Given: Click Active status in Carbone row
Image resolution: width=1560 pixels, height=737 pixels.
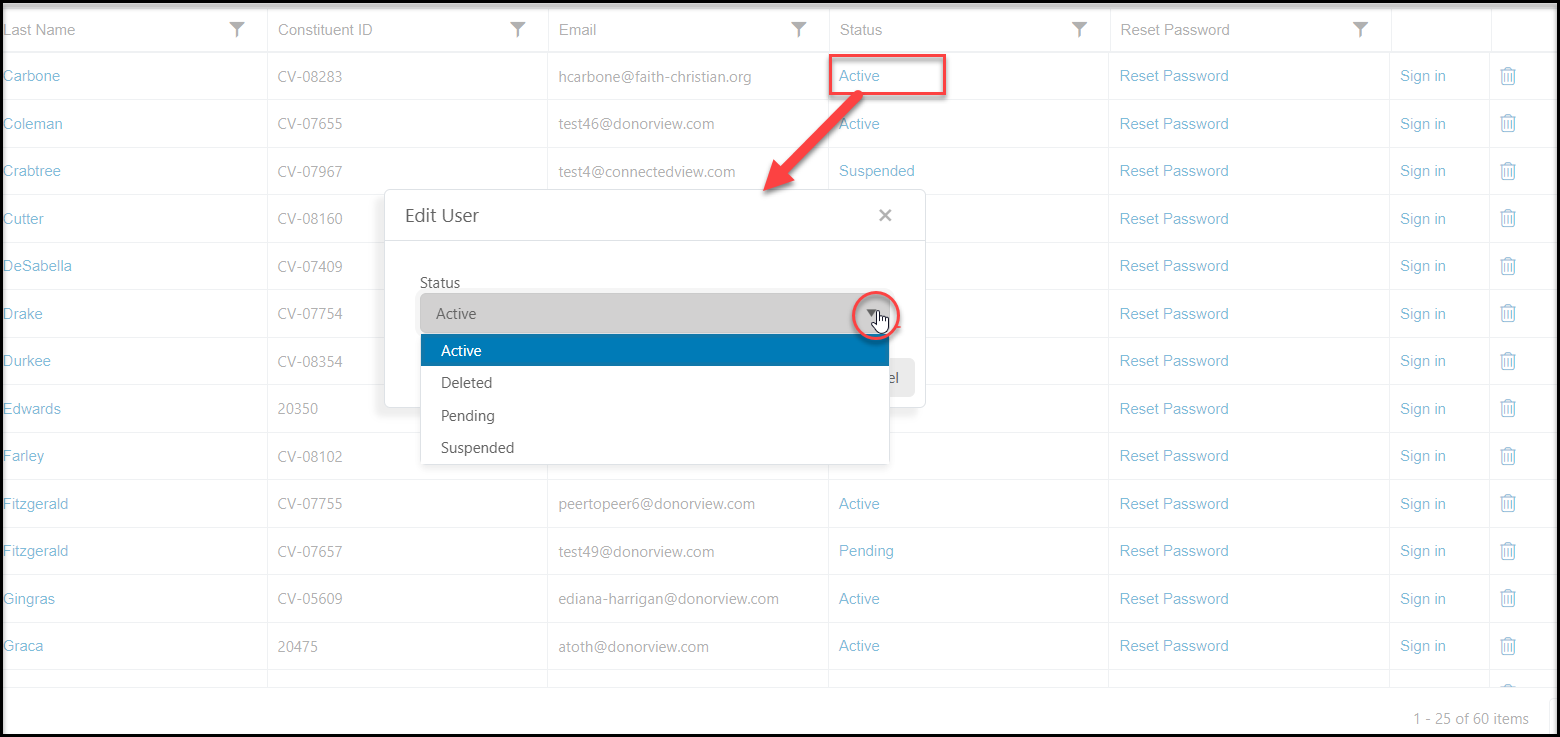Looking at the screenshot, I should tap(859, 76).
